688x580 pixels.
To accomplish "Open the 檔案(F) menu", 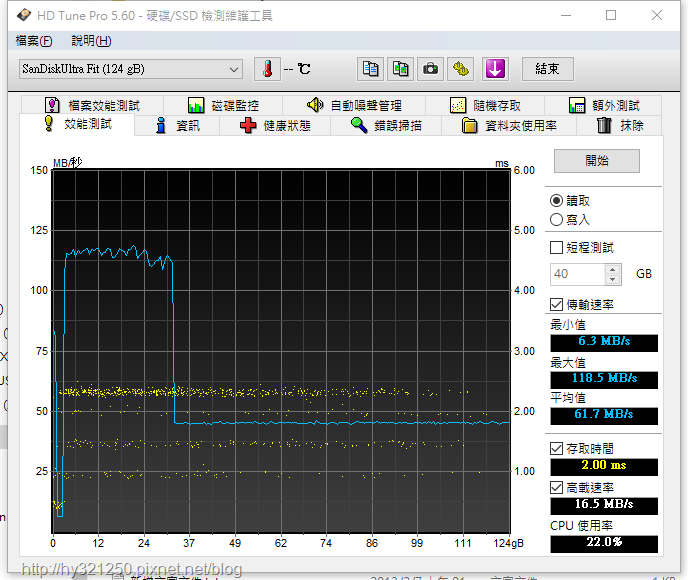I will (x=34, y=41).
